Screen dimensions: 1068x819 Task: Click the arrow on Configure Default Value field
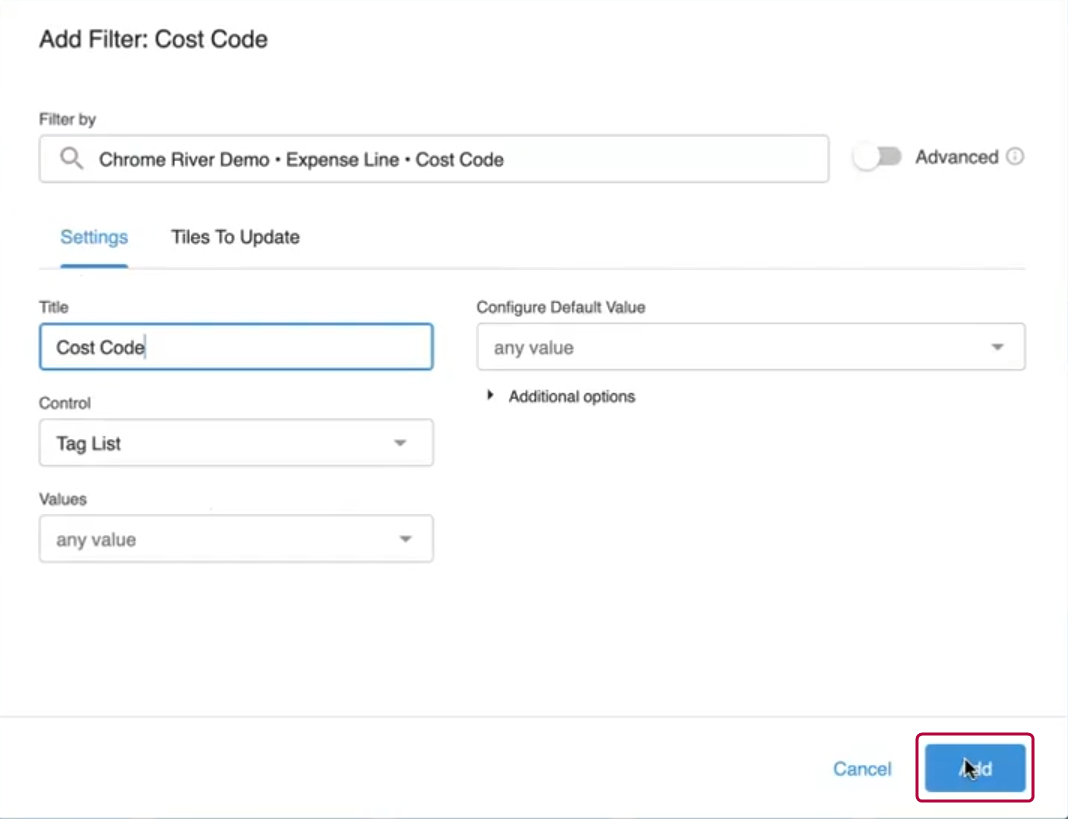[x=997, y=346]
